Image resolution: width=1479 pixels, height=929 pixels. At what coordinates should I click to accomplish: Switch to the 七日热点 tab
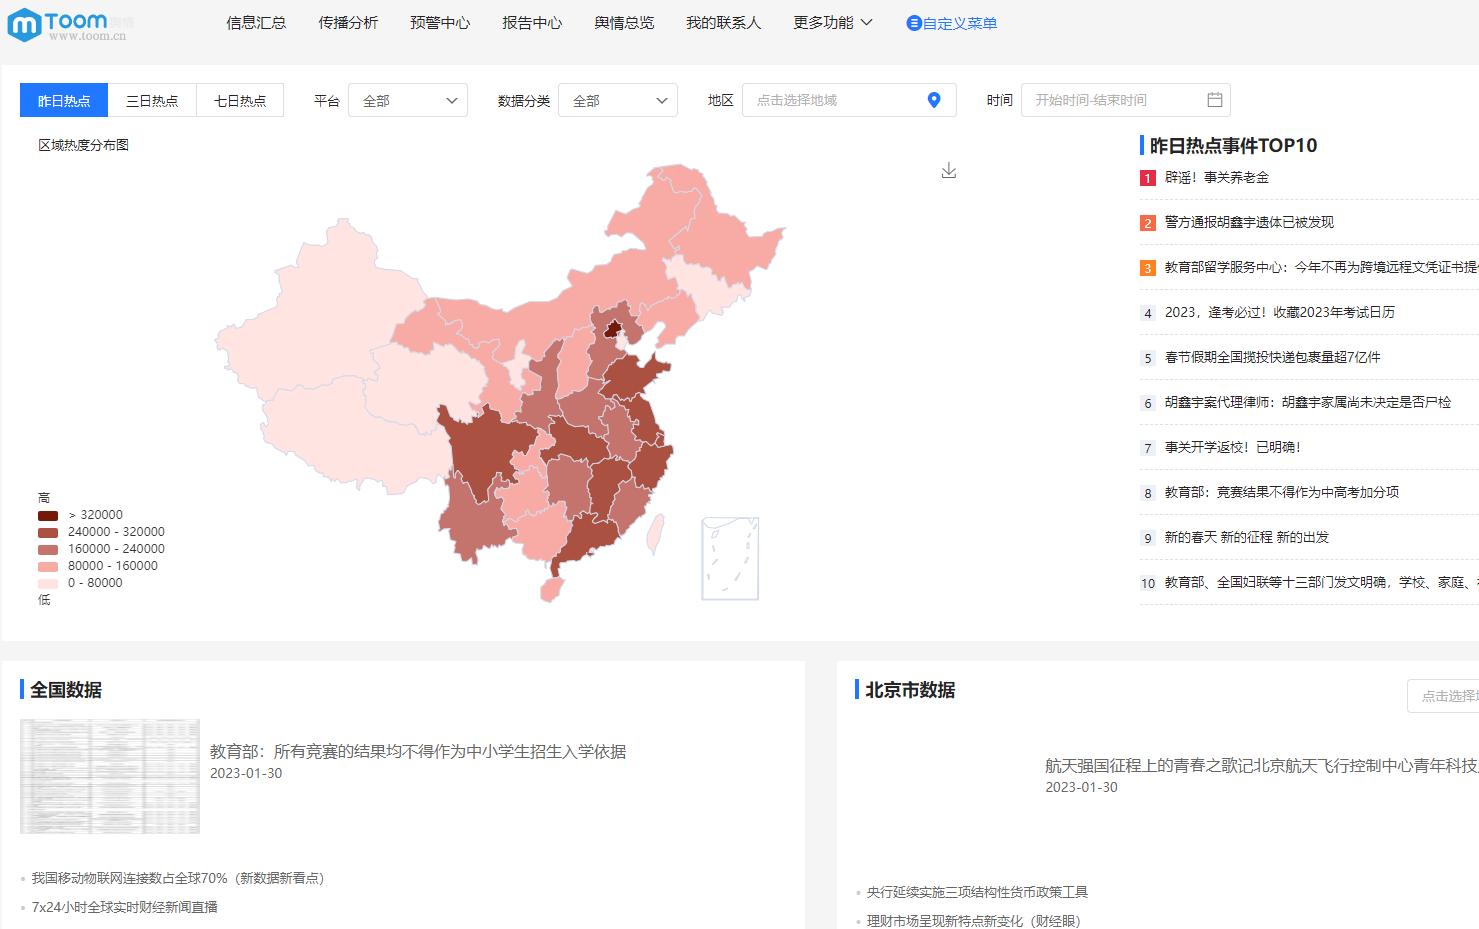pos(240,100)
